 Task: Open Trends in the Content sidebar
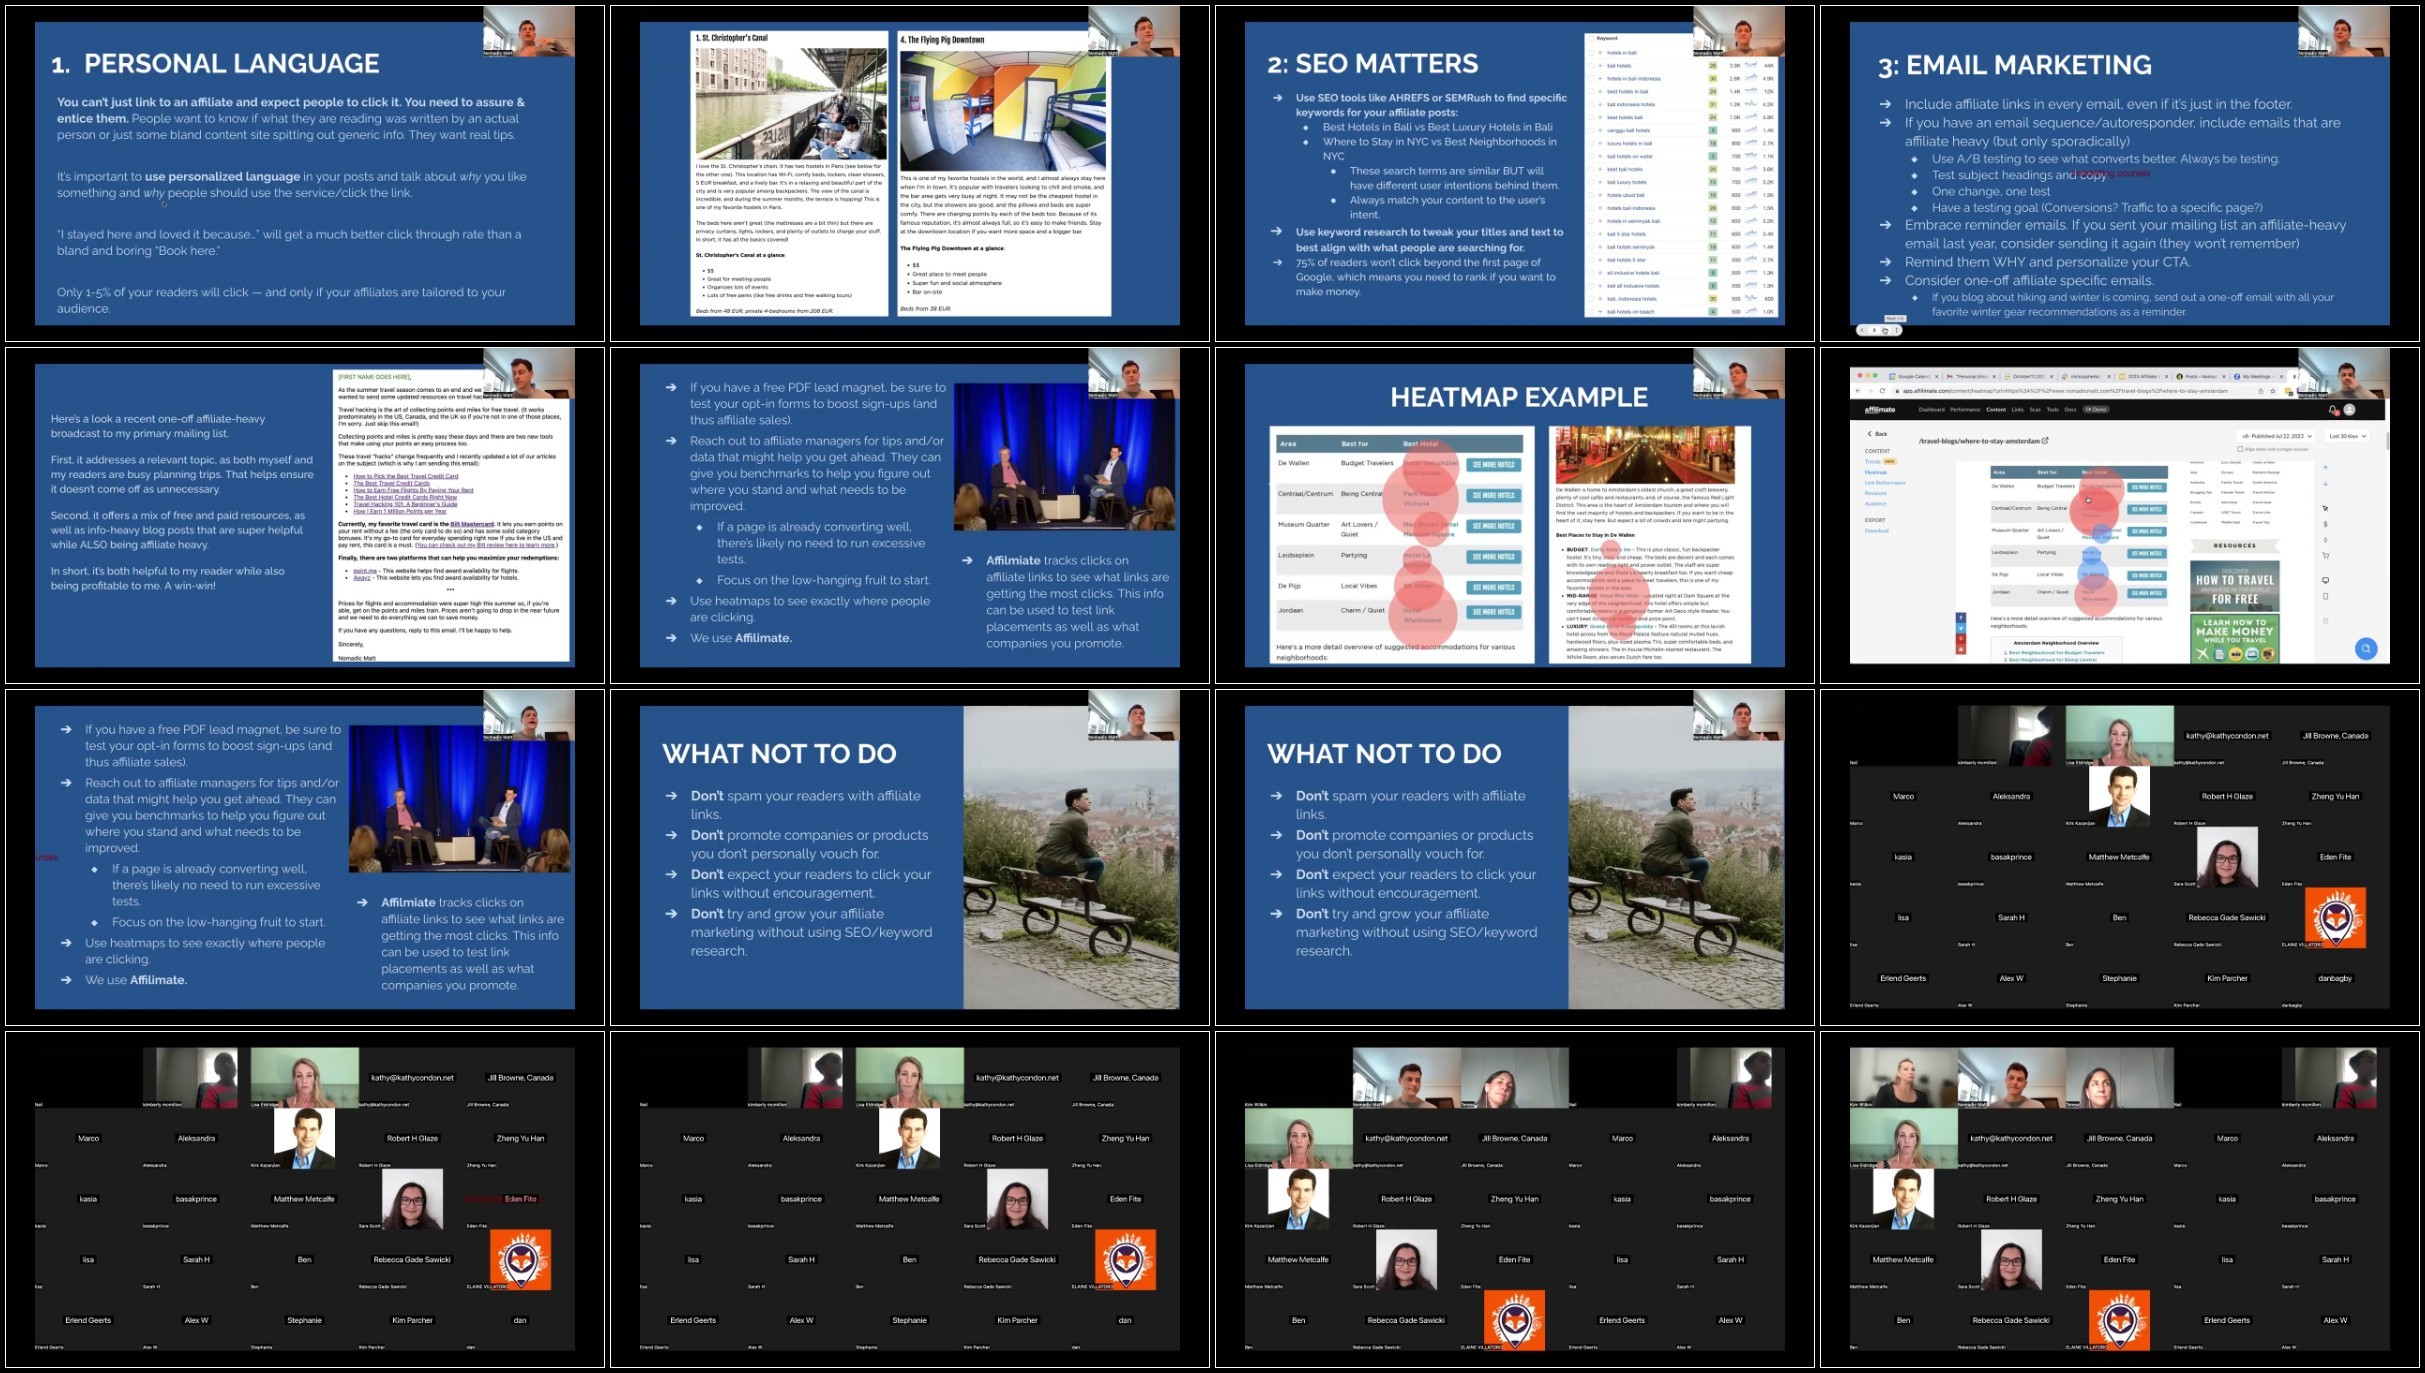[1873, 461]
